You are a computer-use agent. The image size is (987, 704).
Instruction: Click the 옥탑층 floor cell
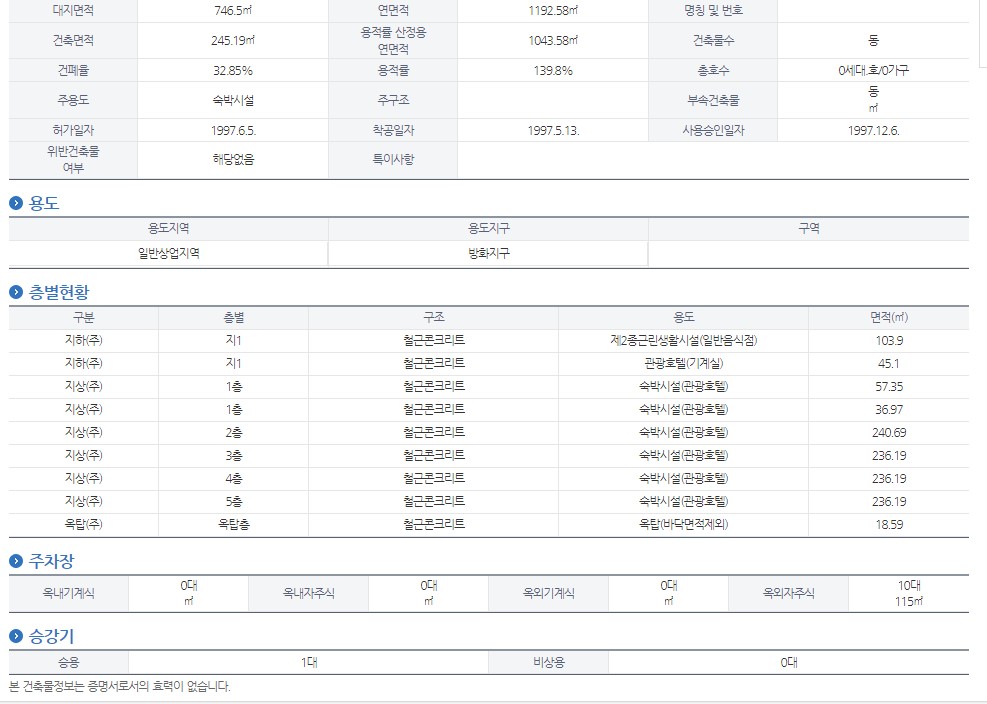coord(233,524)
